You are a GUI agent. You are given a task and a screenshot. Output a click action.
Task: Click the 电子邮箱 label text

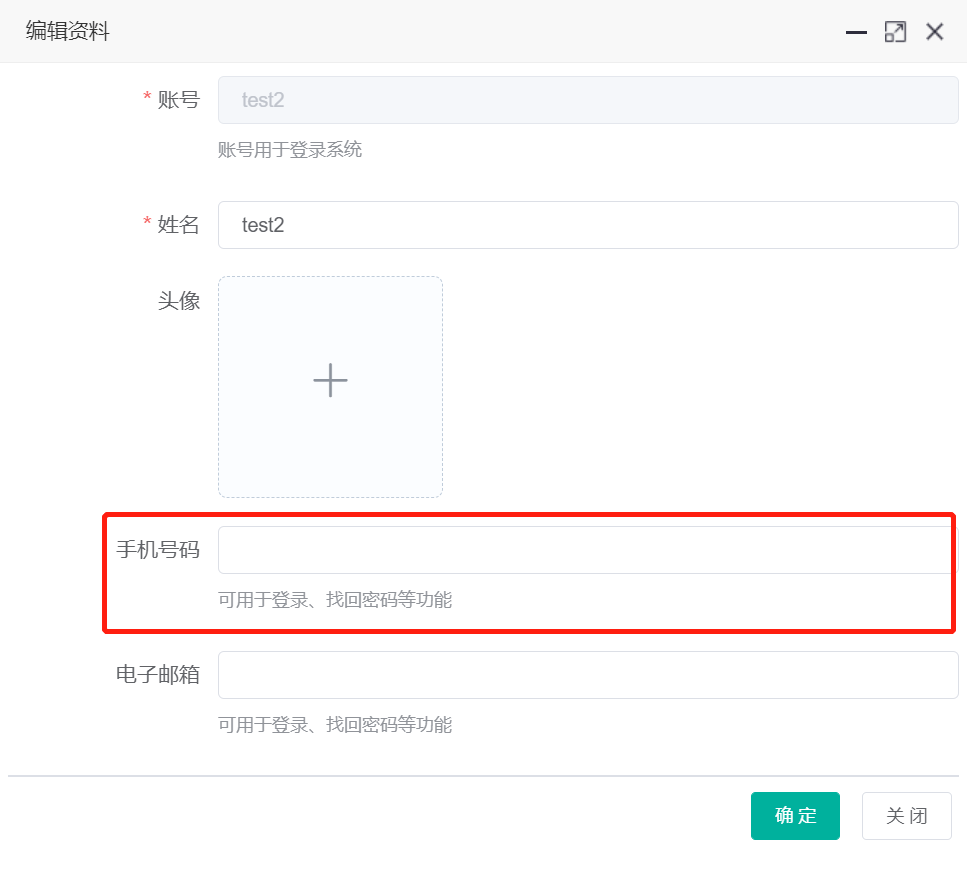(158, 675)
